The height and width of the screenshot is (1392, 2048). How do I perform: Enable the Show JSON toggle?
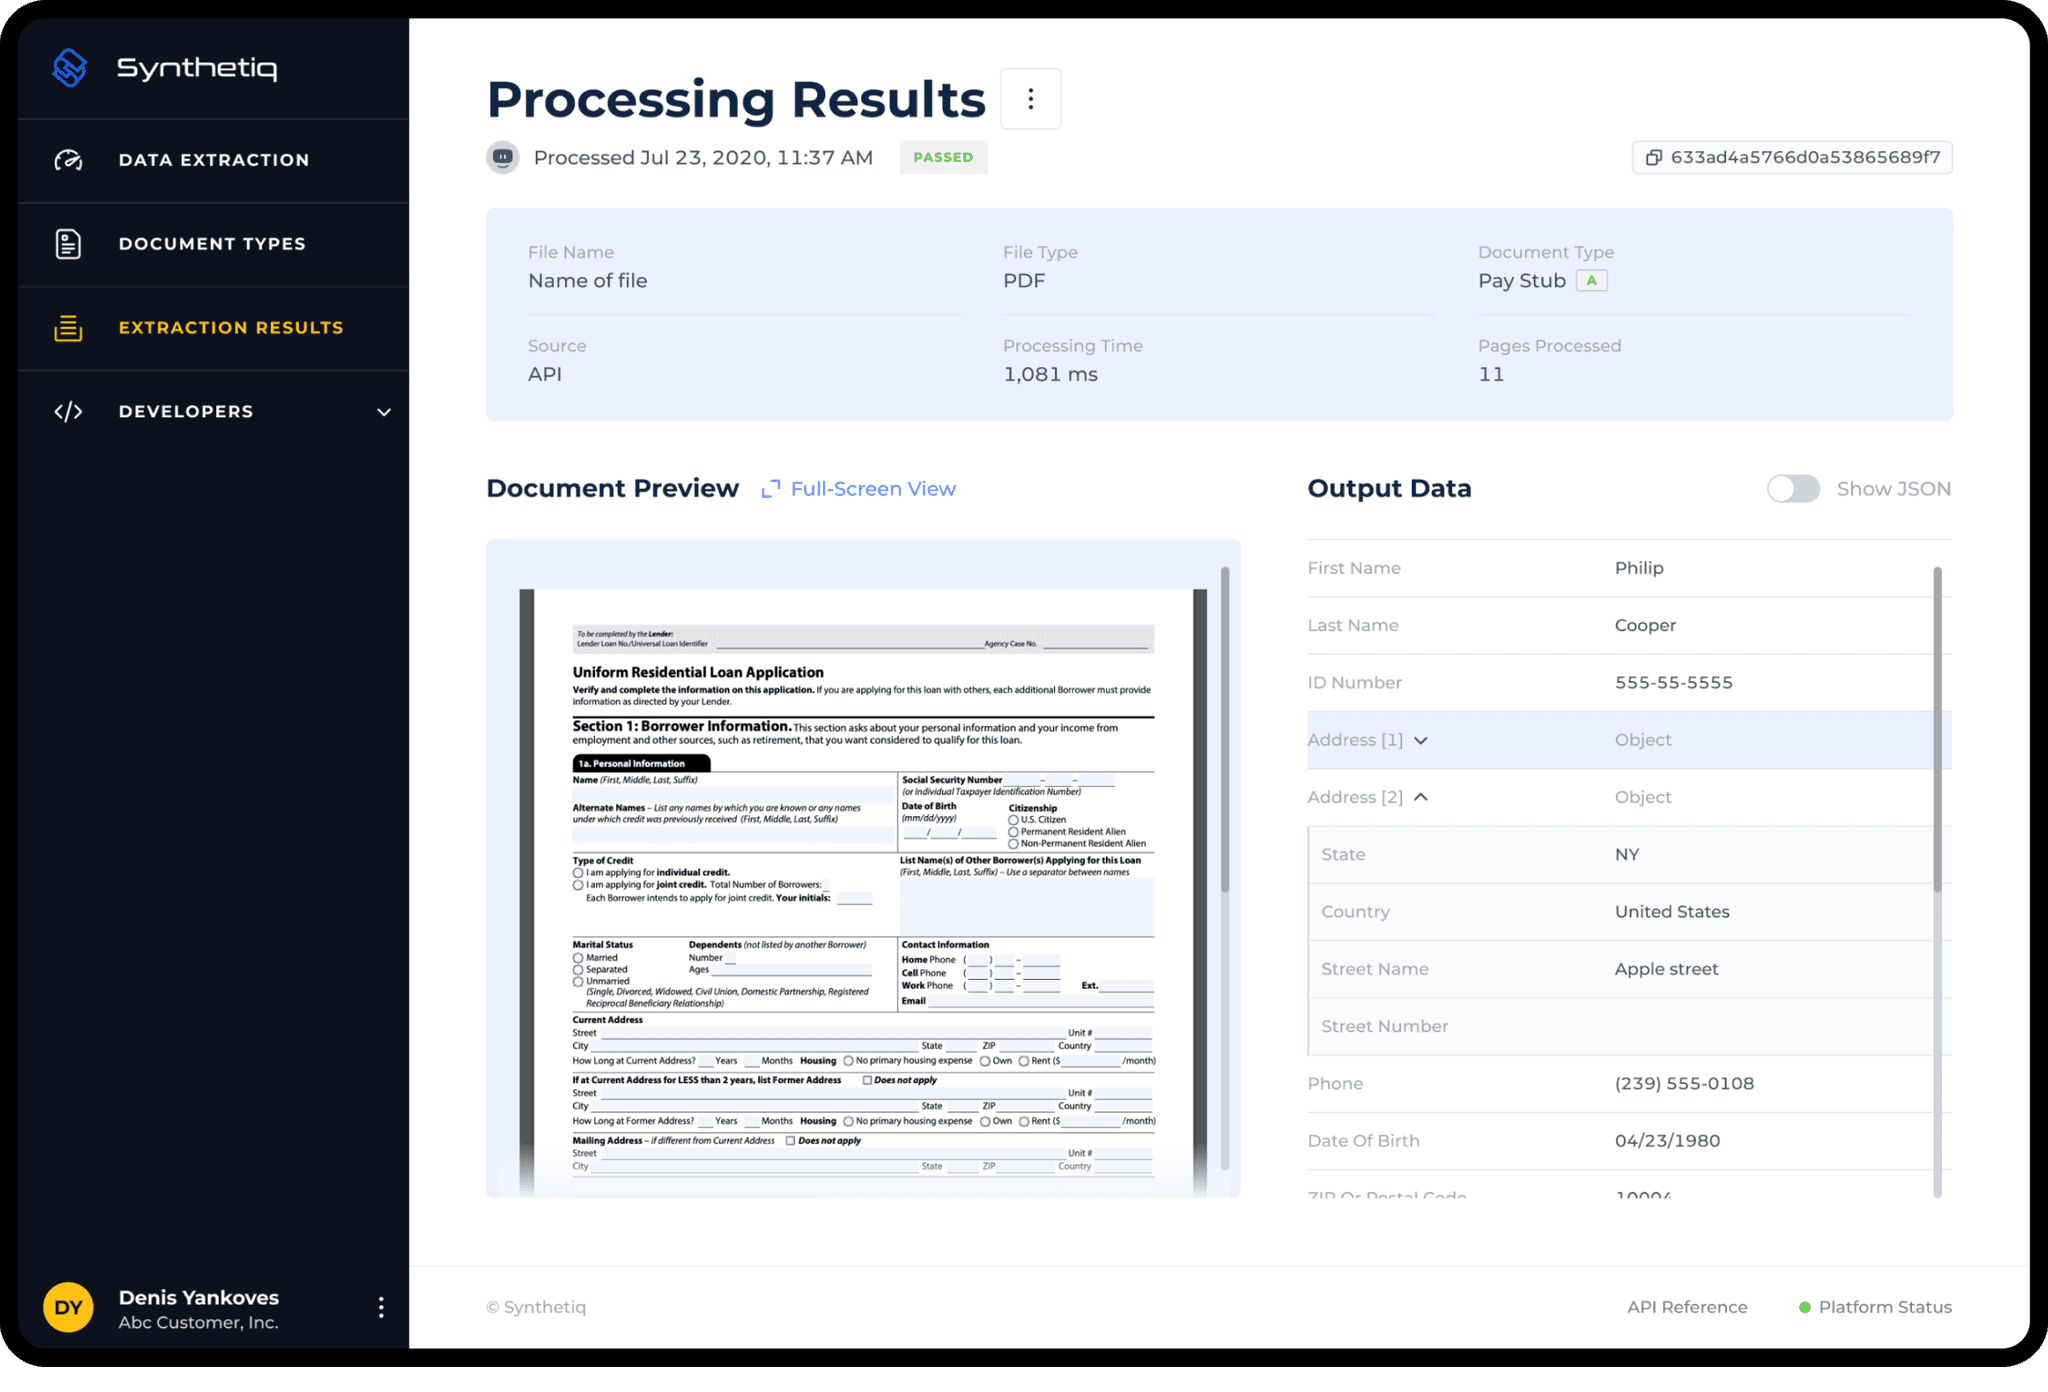[1793, 489]
